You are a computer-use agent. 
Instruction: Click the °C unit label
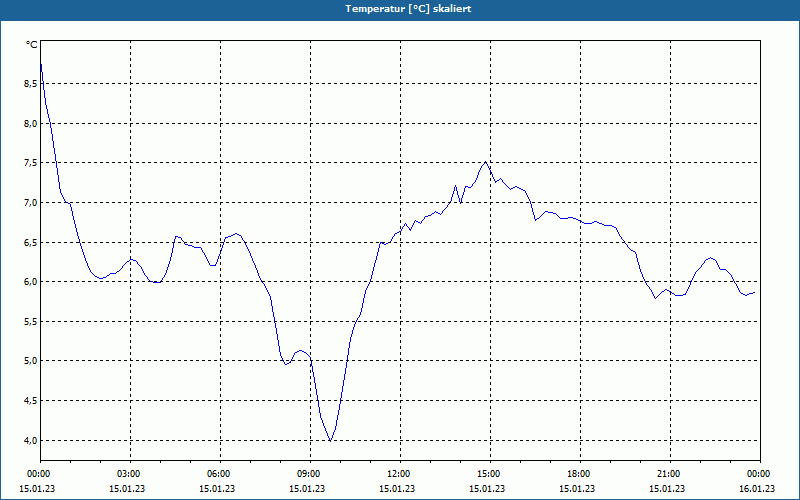(x=32, y=45)
